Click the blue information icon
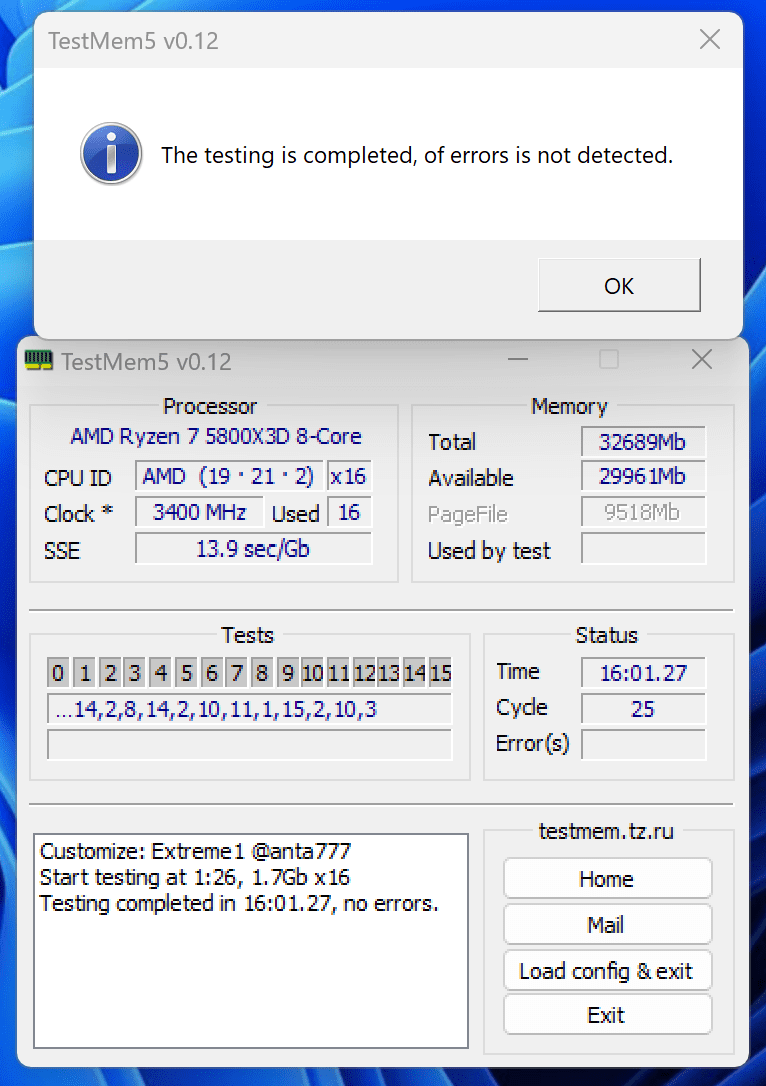Screen dimensions: 766x1086 (111, 154)
